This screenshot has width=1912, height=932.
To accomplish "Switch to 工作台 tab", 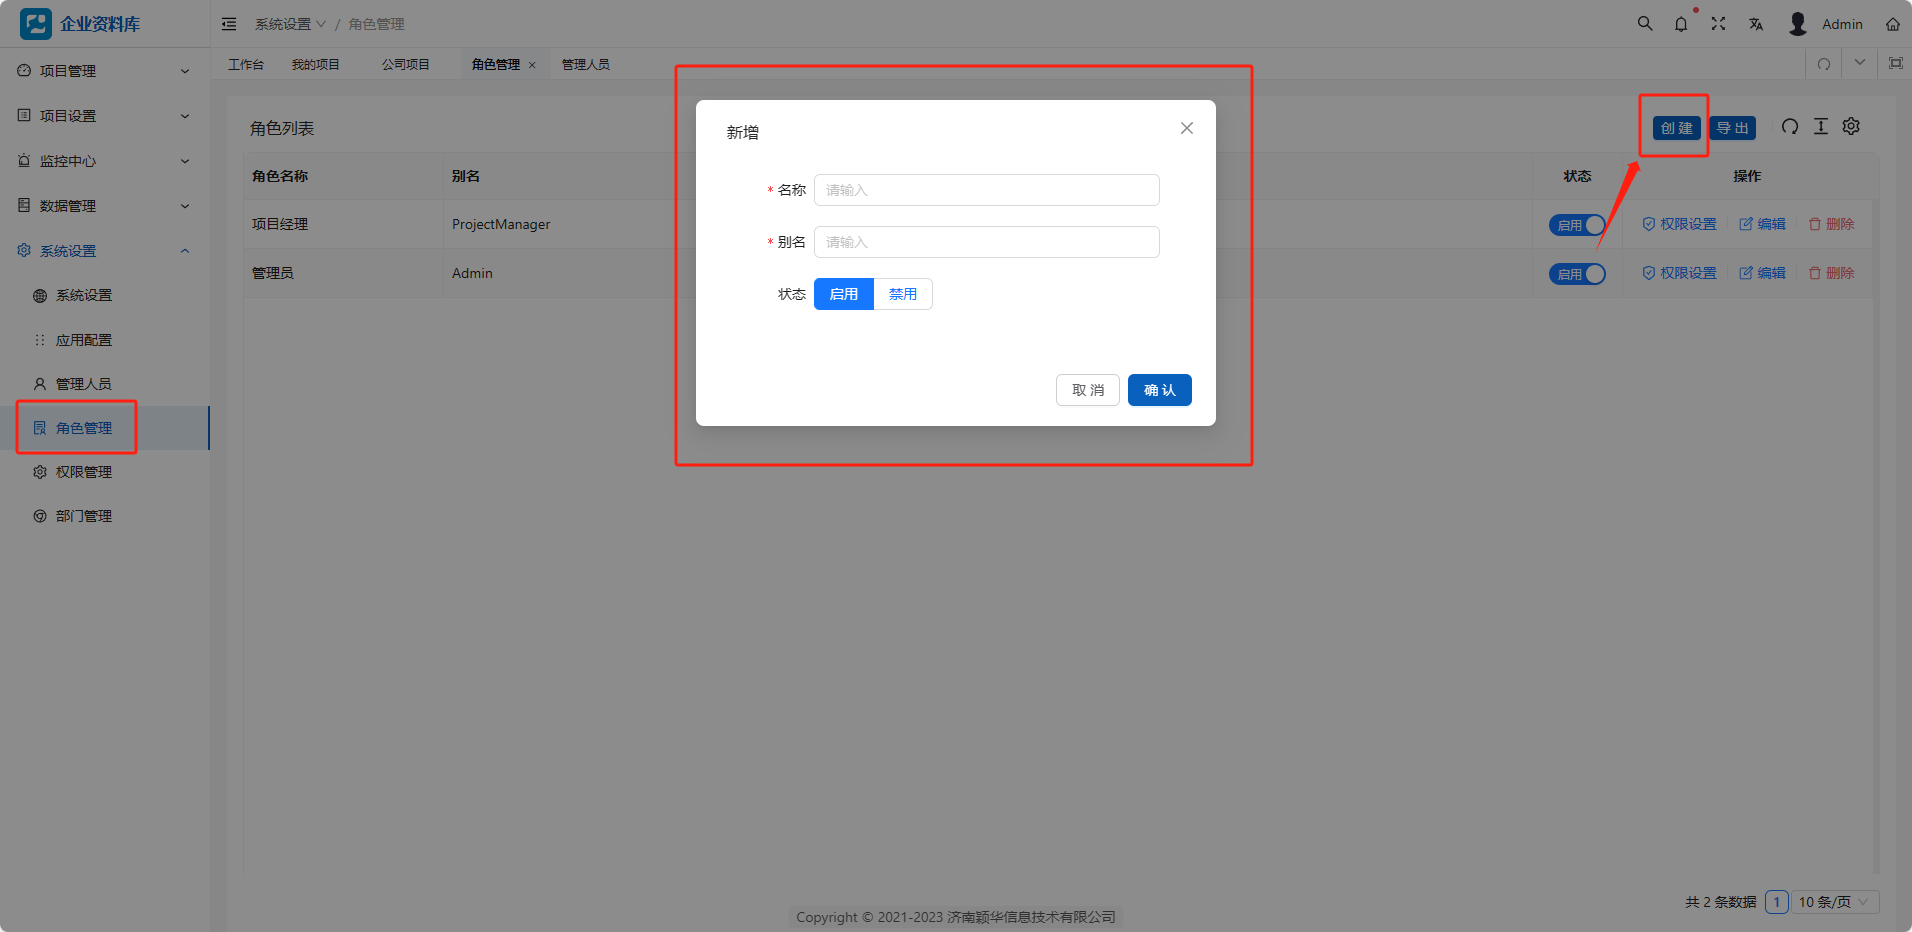I will pos(246,64).
